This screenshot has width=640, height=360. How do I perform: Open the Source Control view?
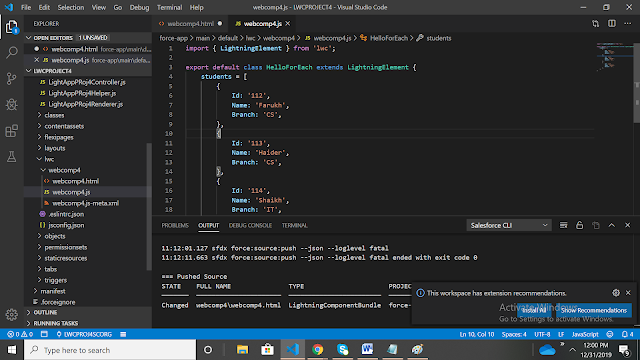tap(12, 78)
